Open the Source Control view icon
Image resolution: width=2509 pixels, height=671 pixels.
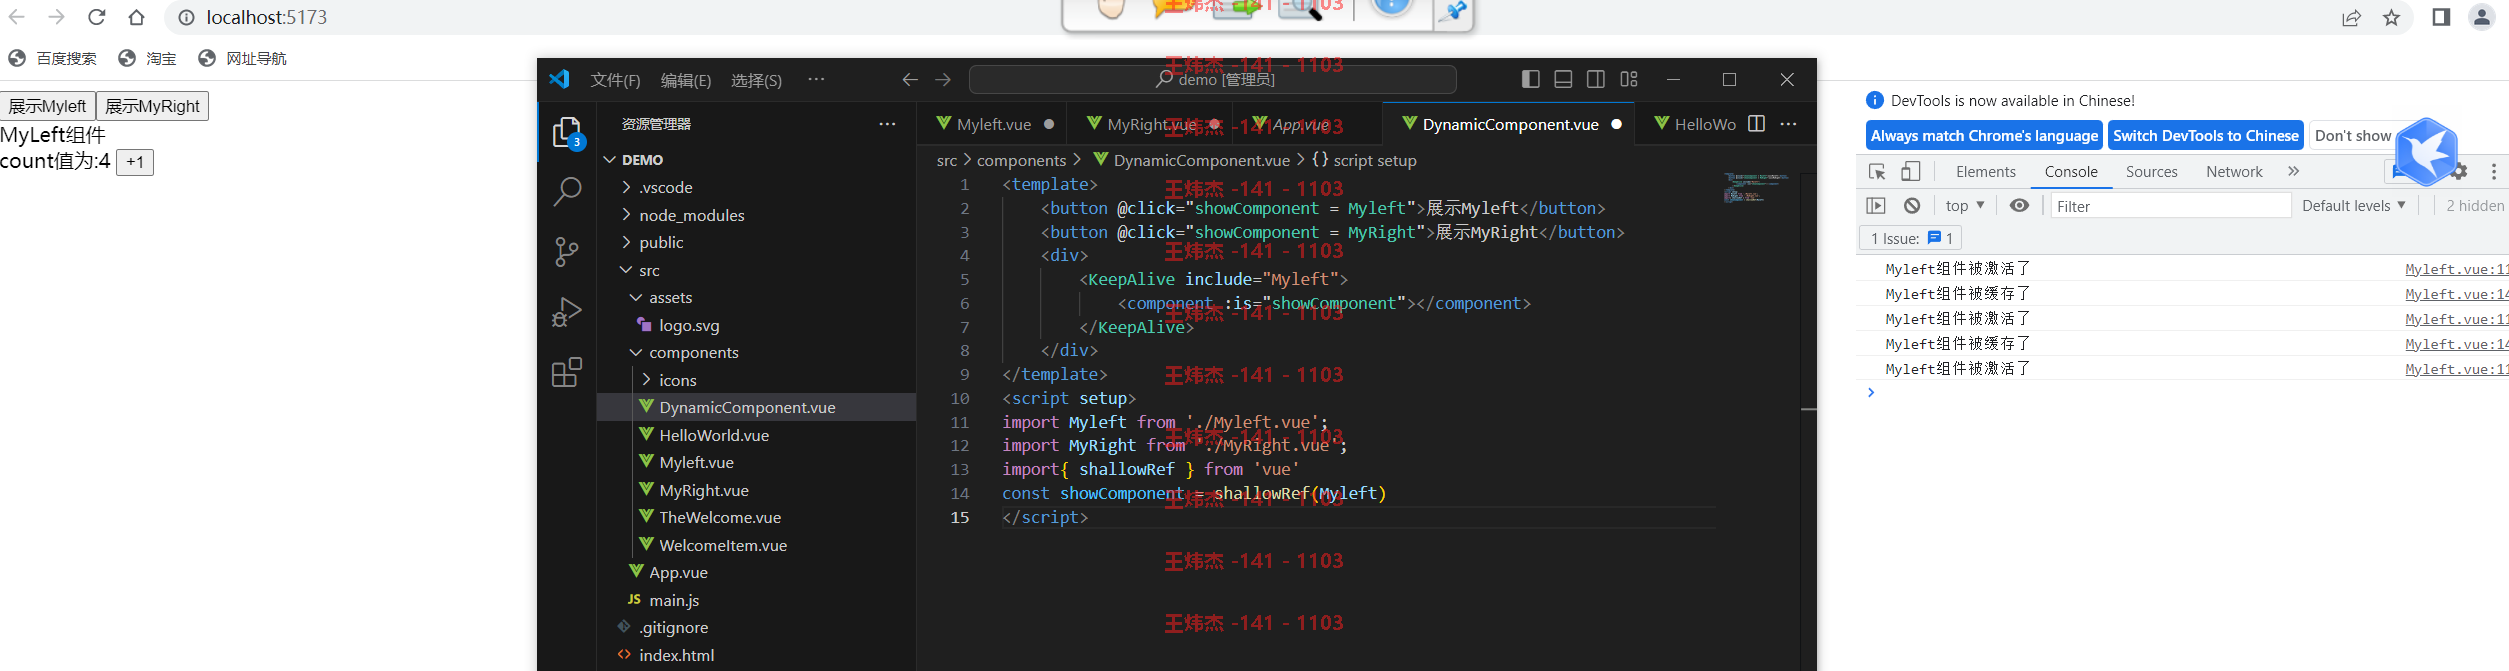567,251
